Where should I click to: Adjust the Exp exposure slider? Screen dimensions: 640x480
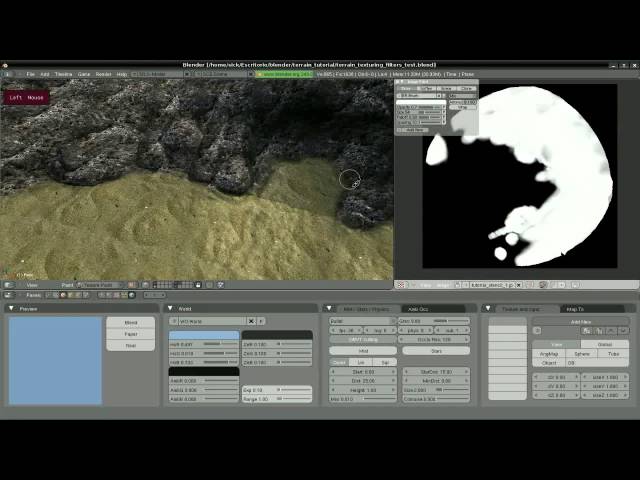277,390
